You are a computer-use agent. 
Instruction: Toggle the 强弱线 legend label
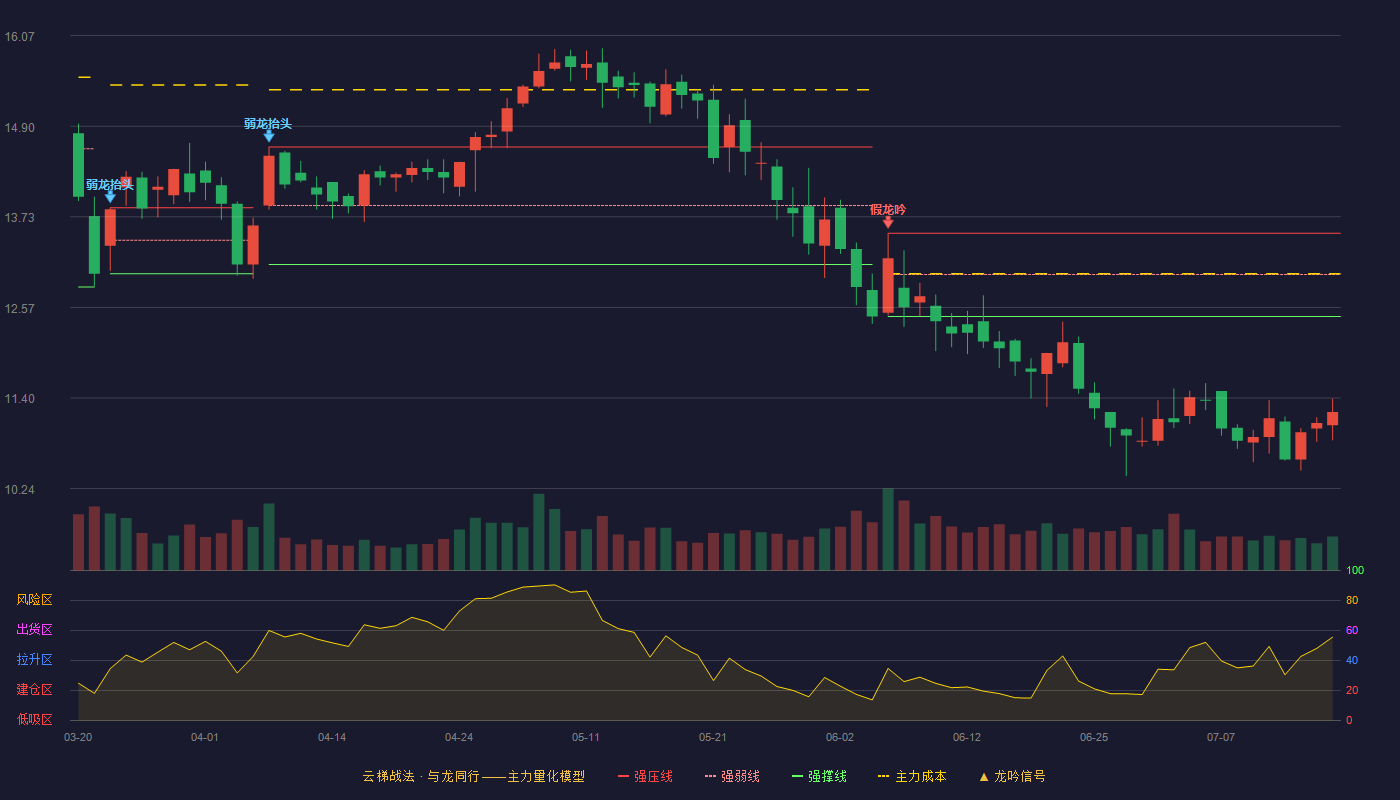[740, 776]
